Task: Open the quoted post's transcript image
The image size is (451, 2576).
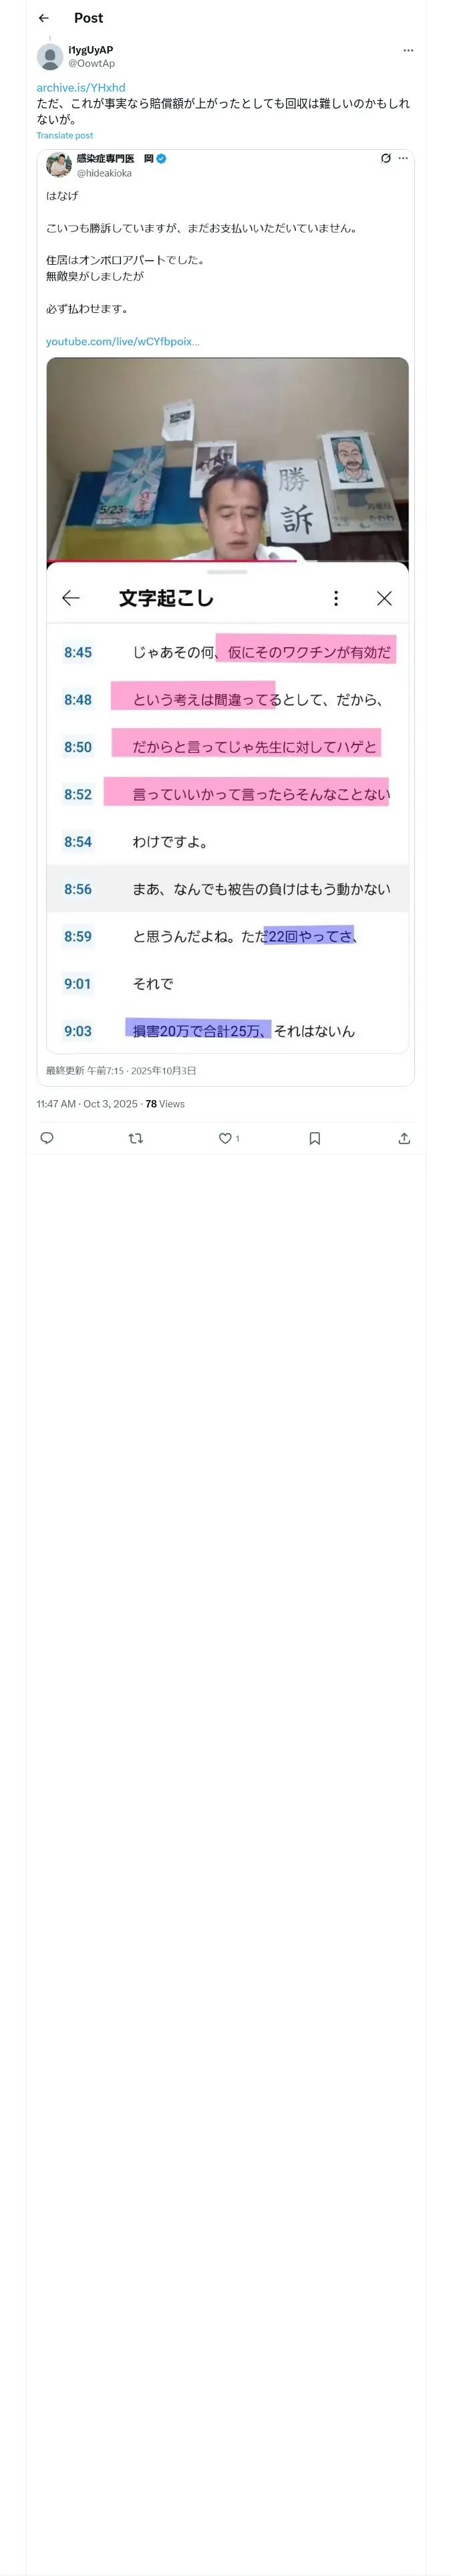Action: 227,705
